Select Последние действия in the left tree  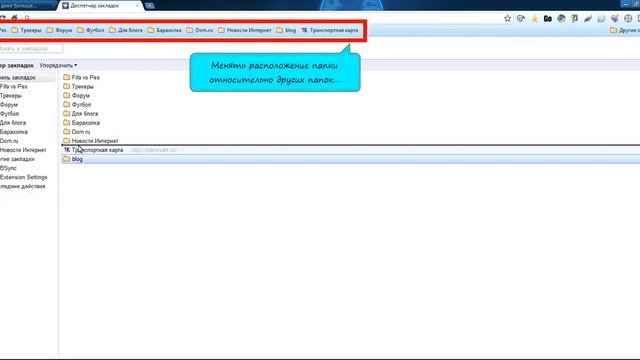(x=23, y=186)
